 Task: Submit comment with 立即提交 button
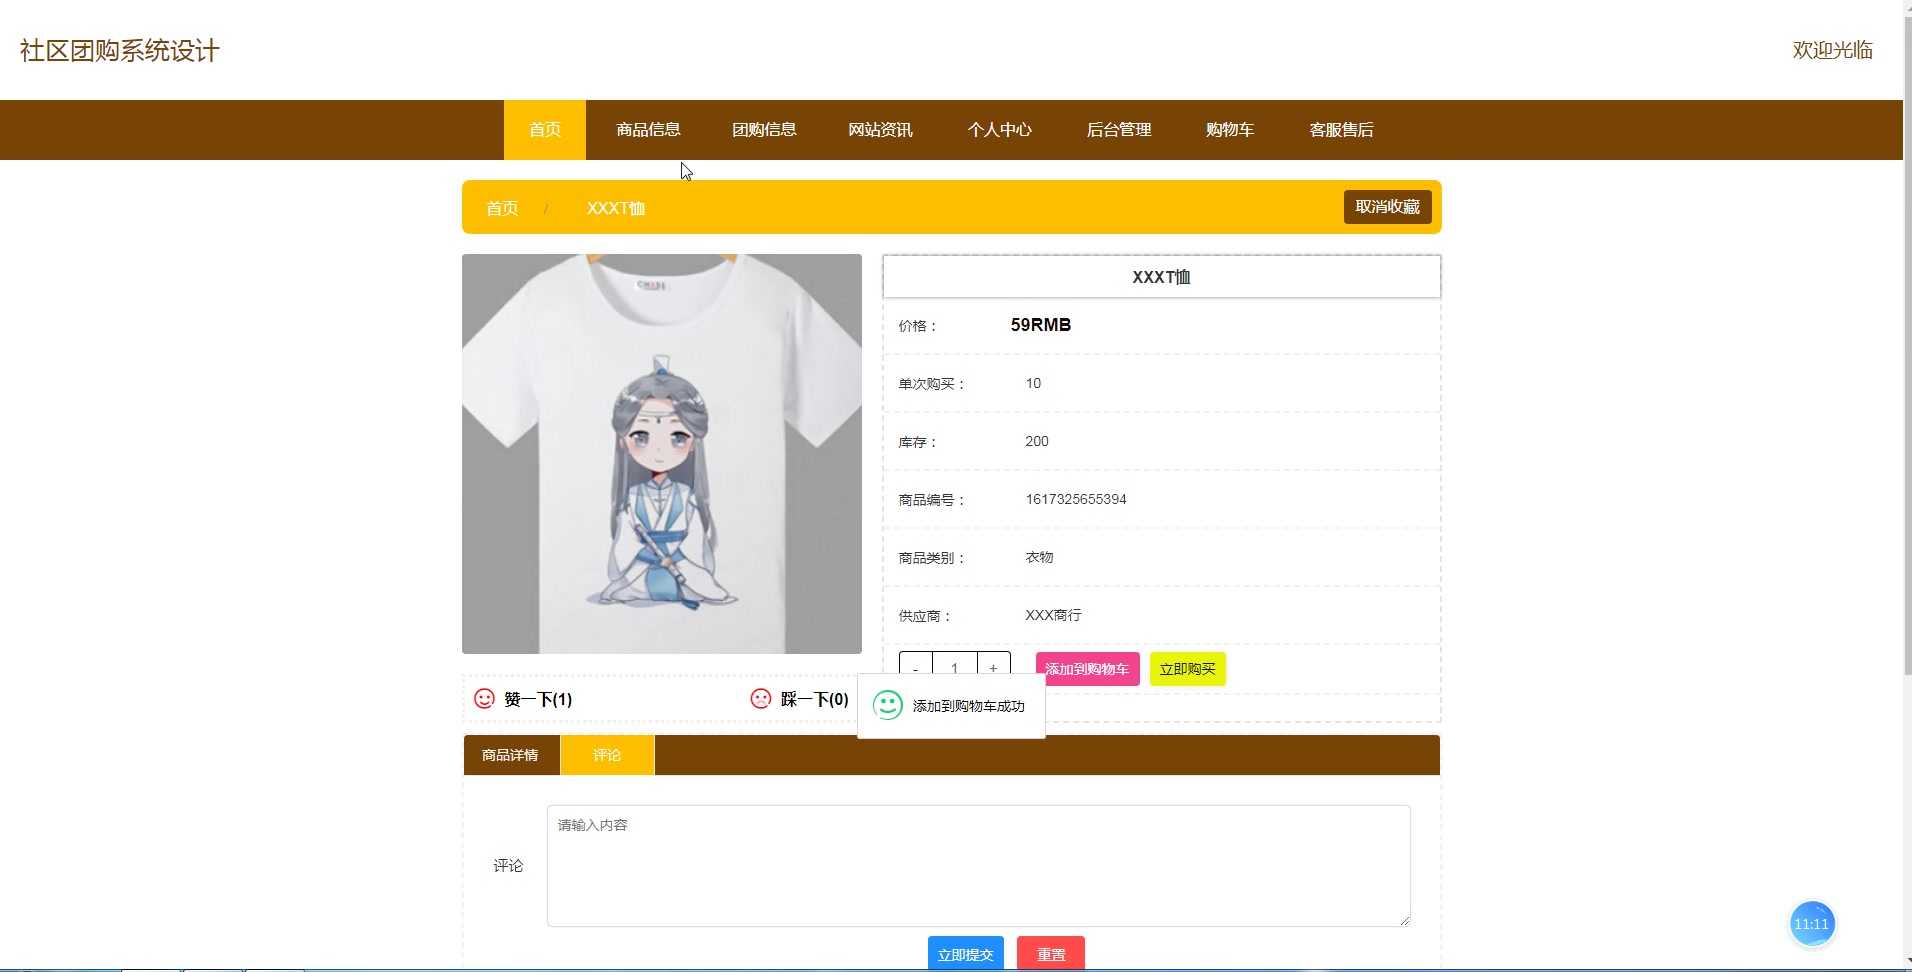coord(965,954)
